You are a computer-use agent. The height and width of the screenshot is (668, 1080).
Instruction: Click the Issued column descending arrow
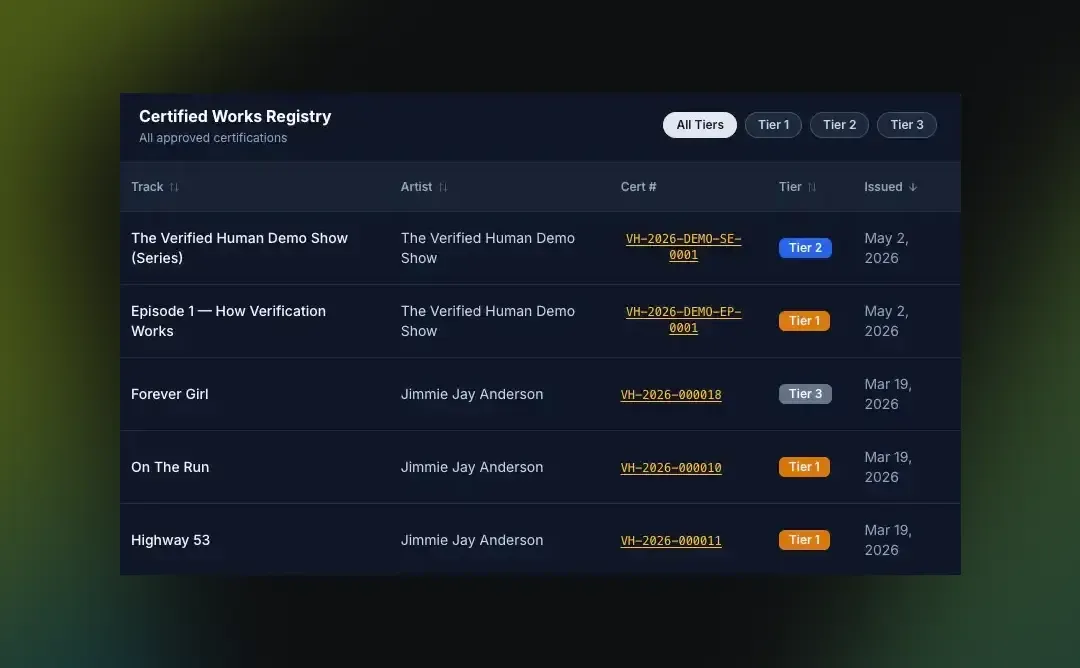click(913, 187)
